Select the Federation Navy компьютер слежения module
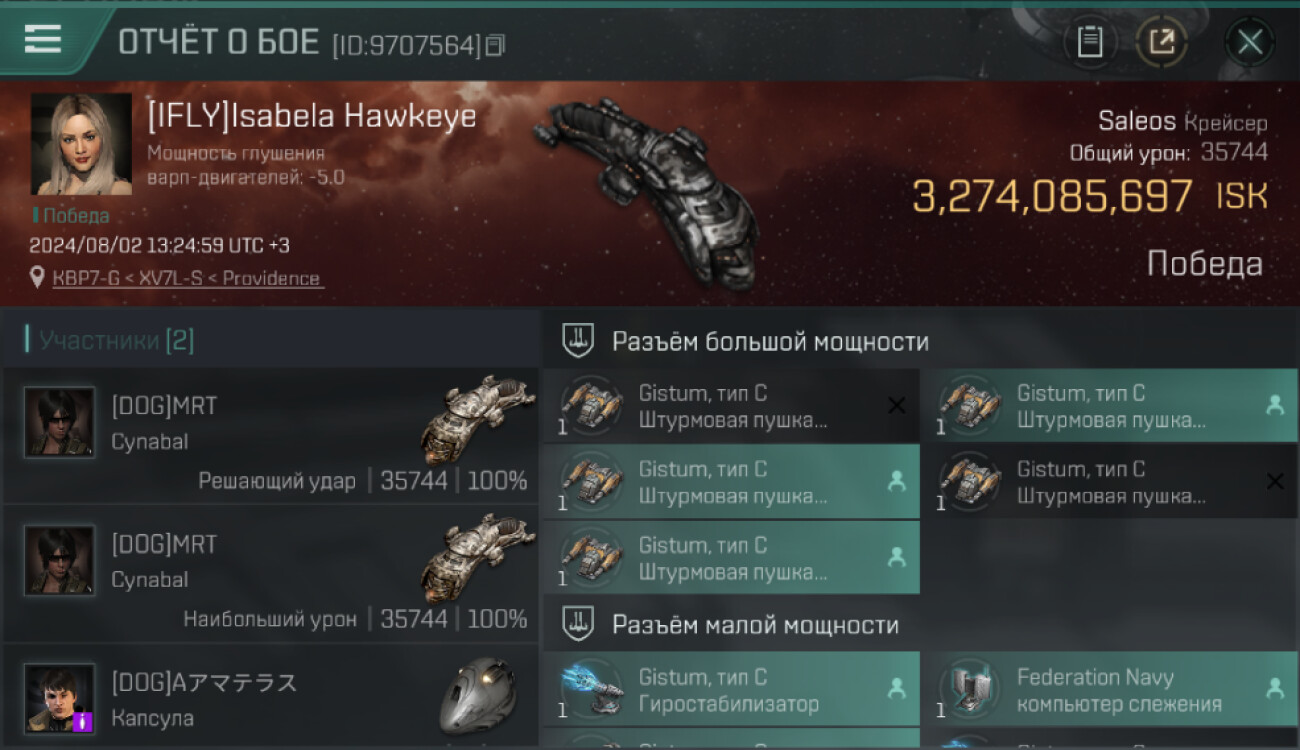 [1110, 689]
